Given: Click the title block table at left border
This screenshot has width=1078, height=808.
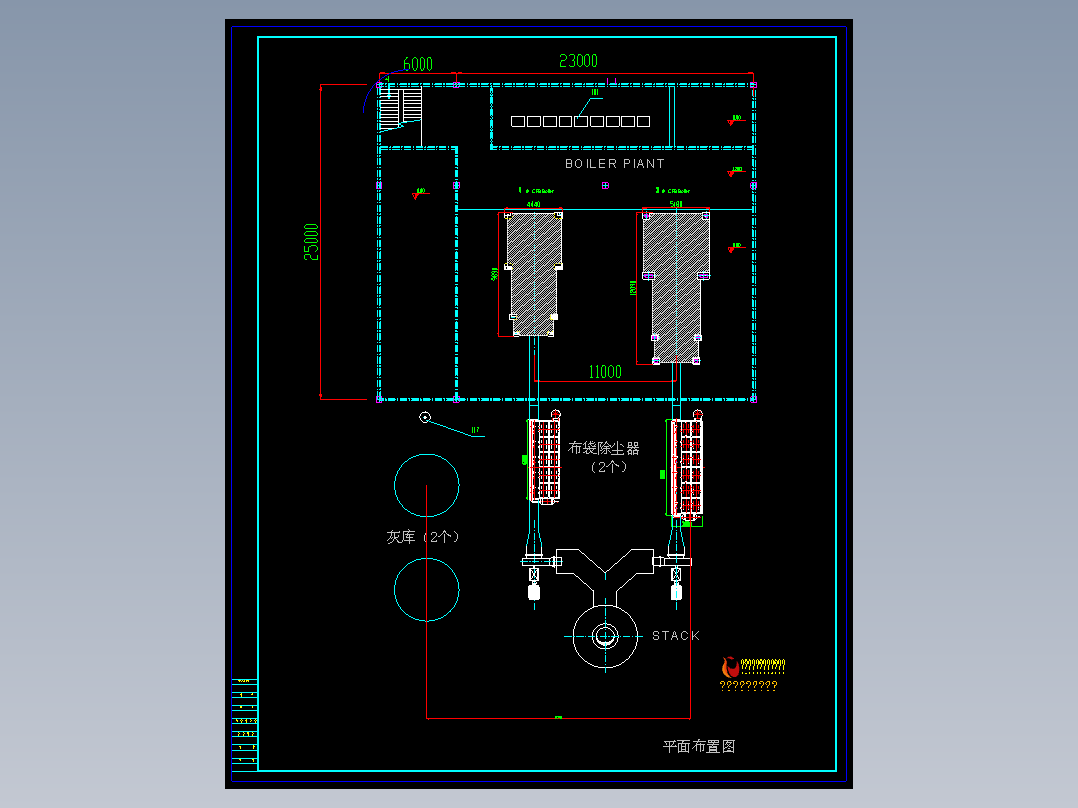Looking at the screenshot, I should click(x=245, y=724).
